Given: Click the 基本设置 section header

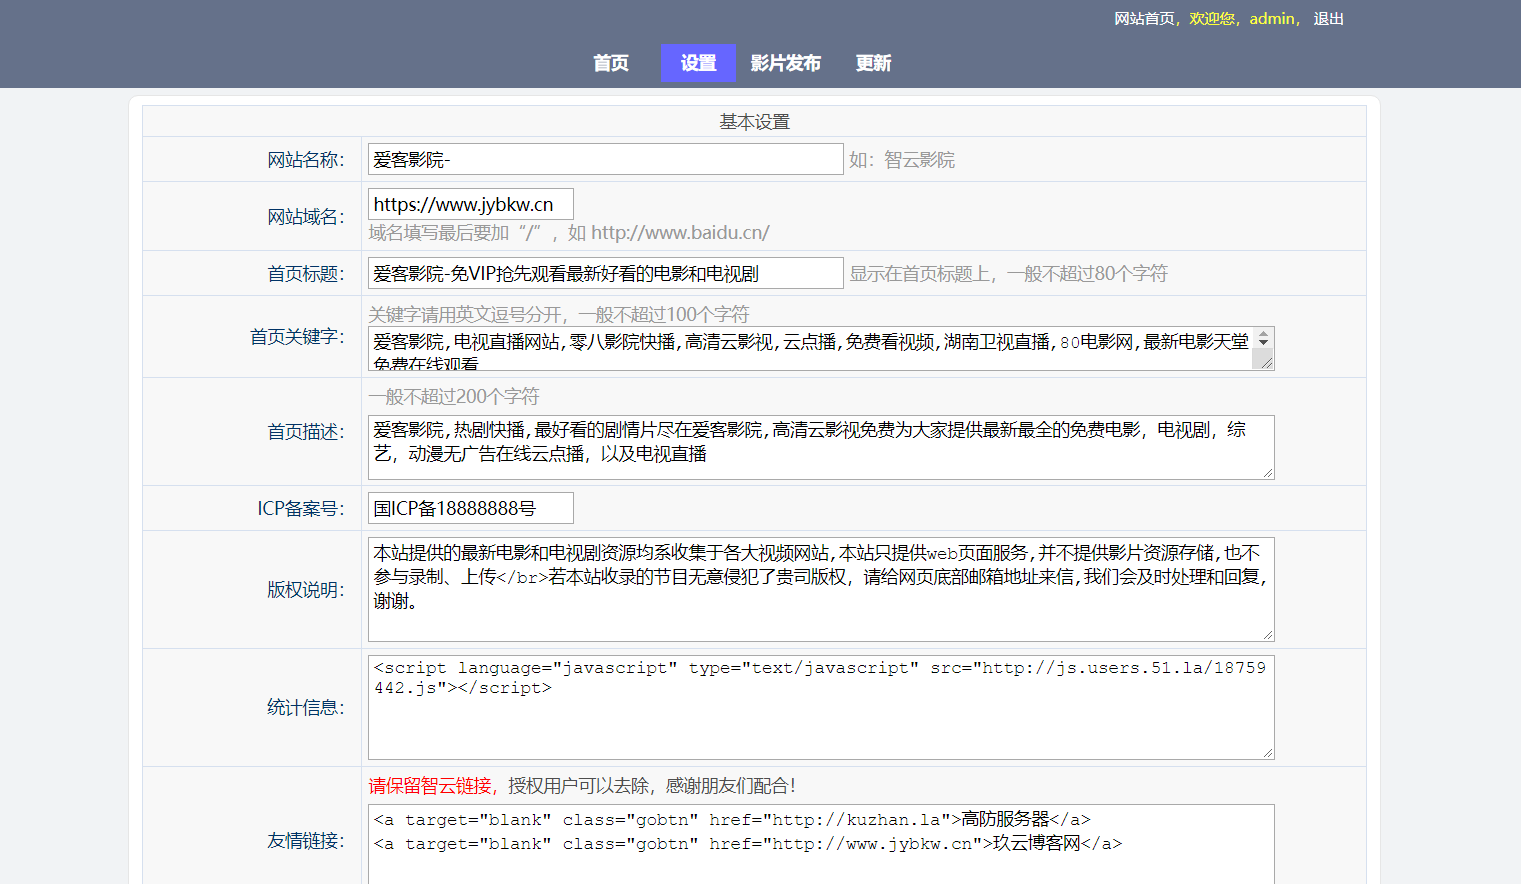Looking at the screenshot, I should click(753, 120).
